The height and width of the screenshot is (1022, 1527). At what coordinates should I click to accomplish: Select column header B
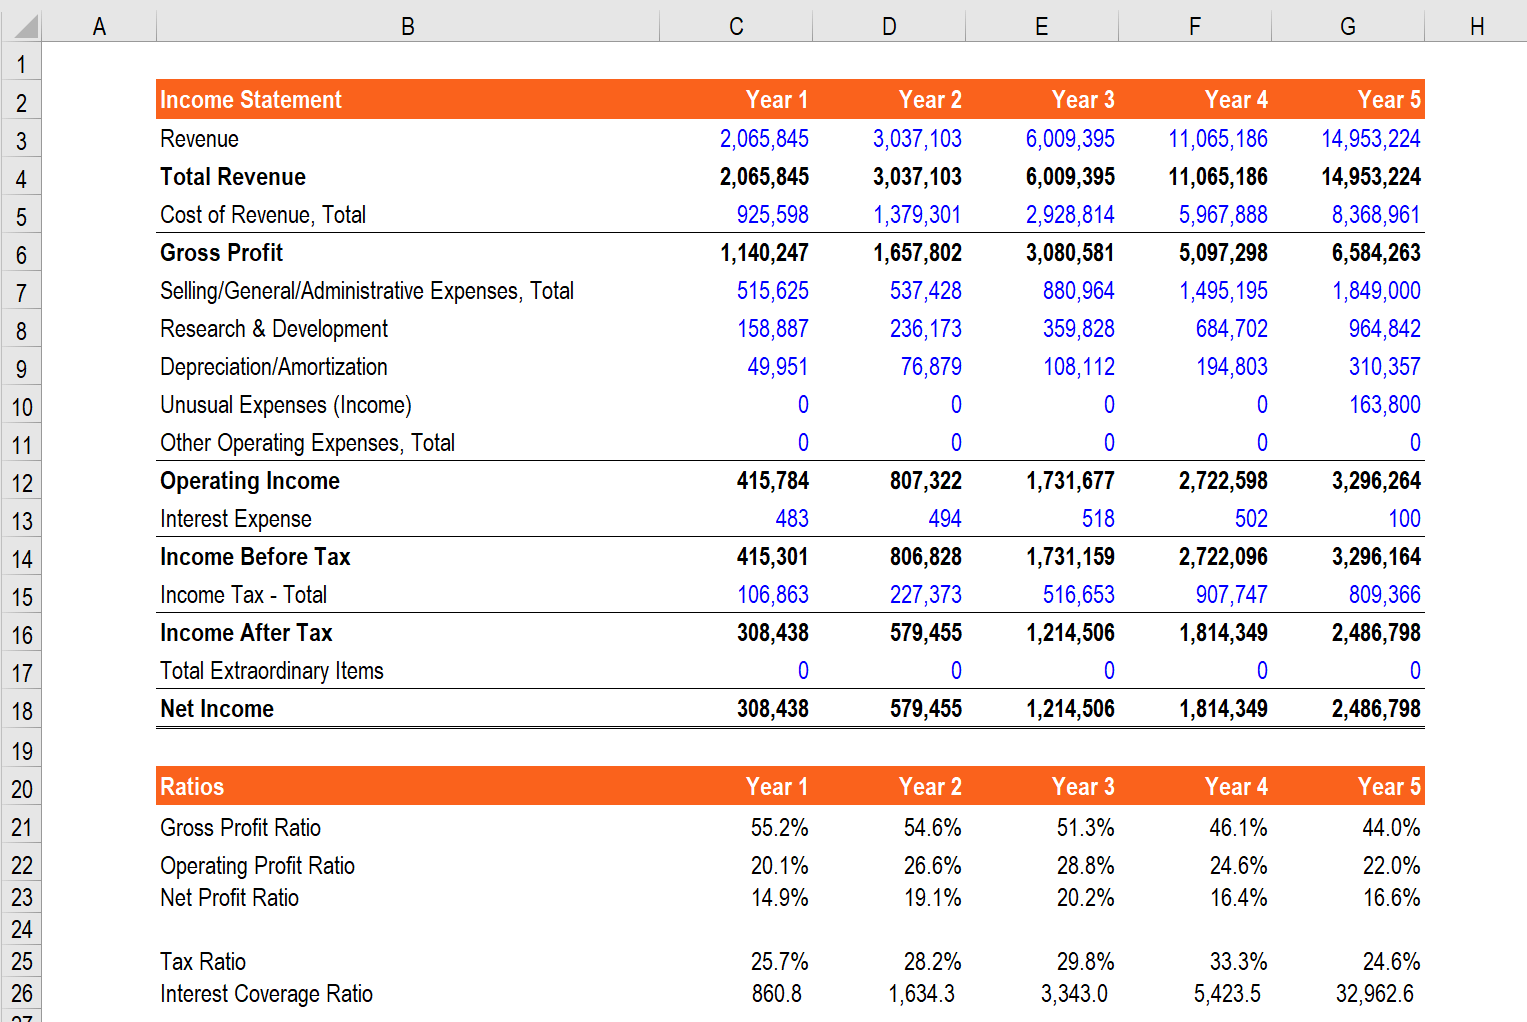coord(407,25)
